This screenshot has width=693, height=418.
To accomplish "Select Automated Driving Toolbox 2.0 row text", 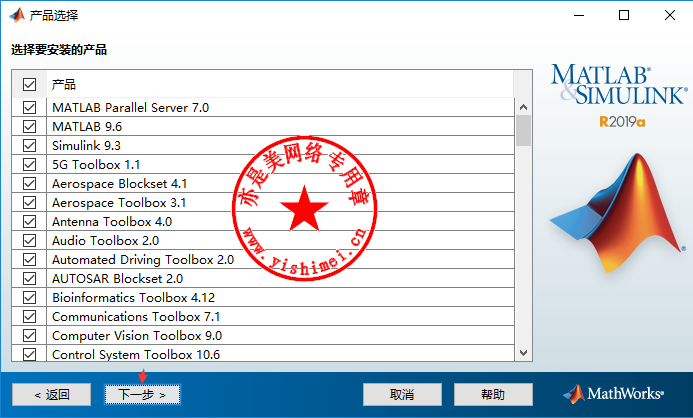I will [x=143, y=259].
